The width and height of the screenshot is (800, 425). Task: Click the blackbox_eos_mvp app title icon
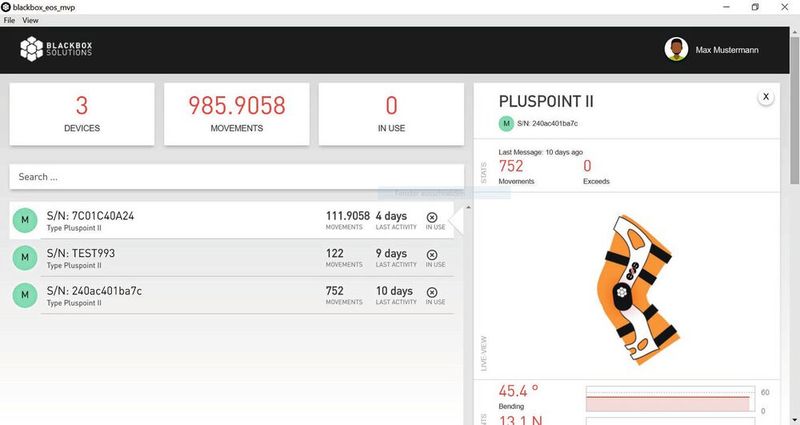(6, 7)
